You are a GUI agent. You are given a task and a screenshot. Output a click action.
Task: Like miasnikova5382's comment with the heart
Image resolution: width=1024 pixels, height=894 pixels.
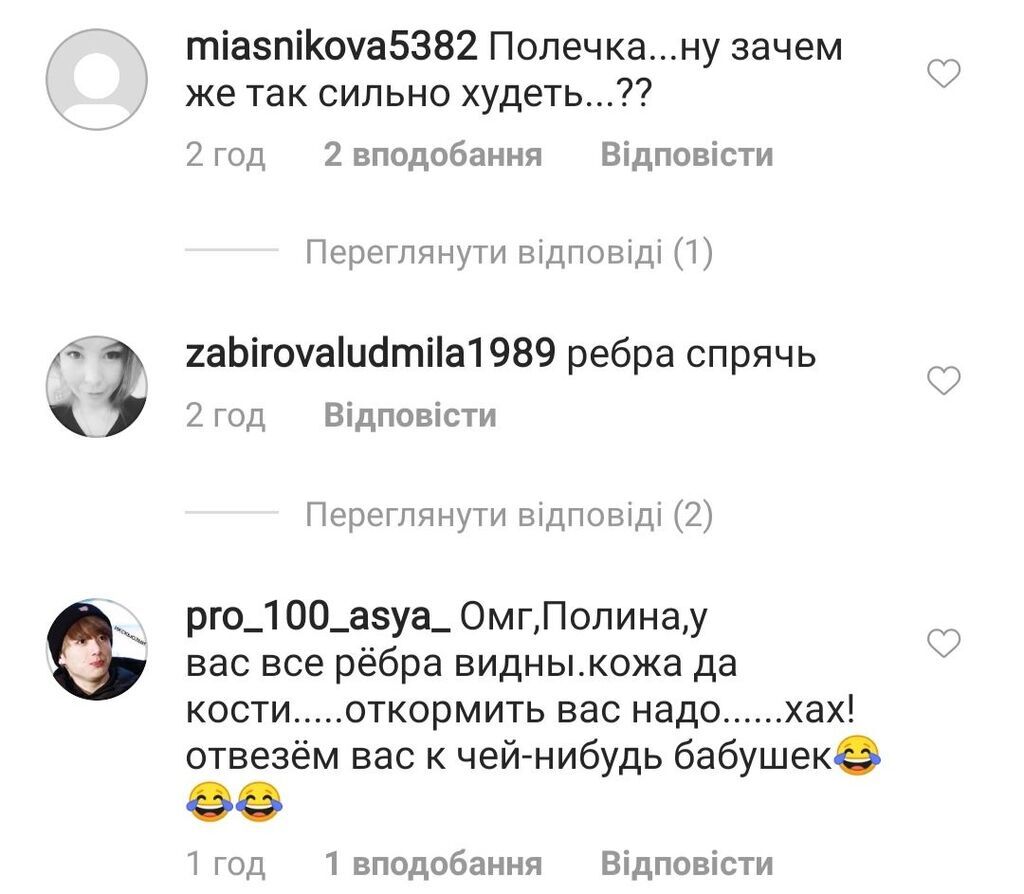[944, 73]
